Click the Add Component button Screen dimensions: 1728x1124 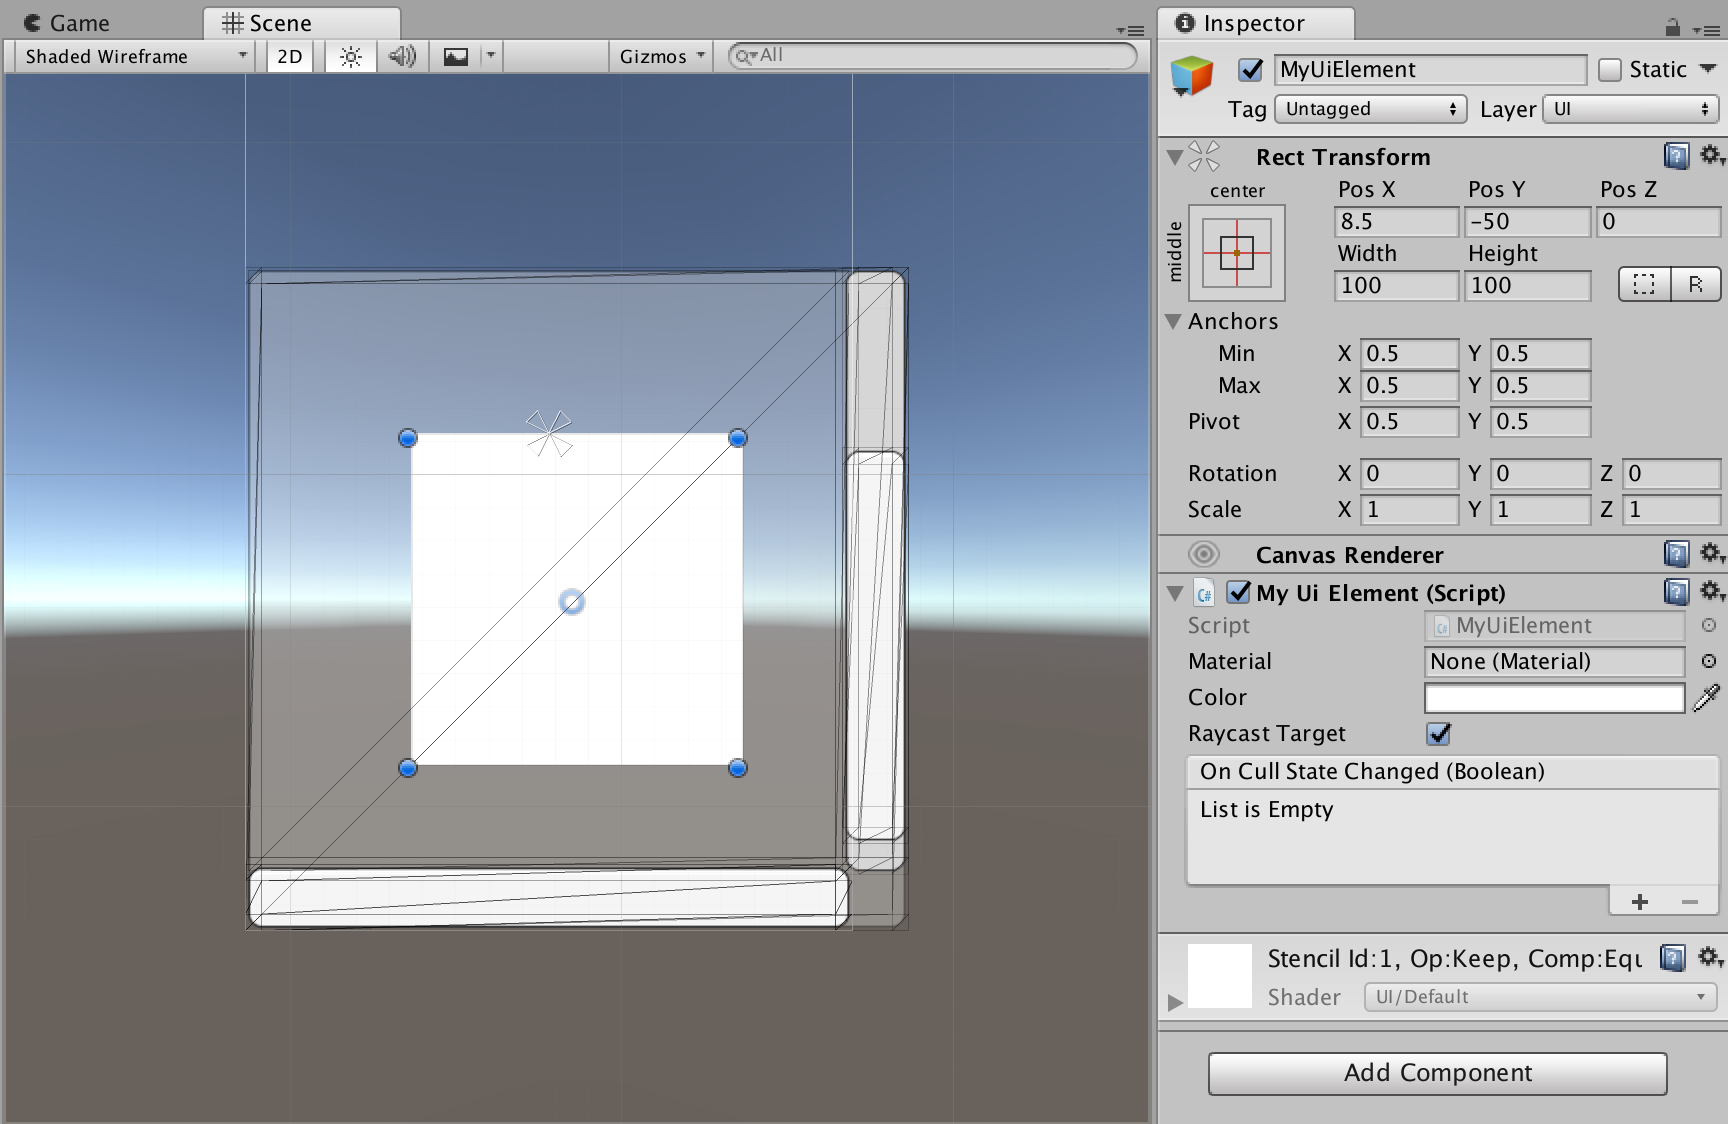click(1437, 1073)
